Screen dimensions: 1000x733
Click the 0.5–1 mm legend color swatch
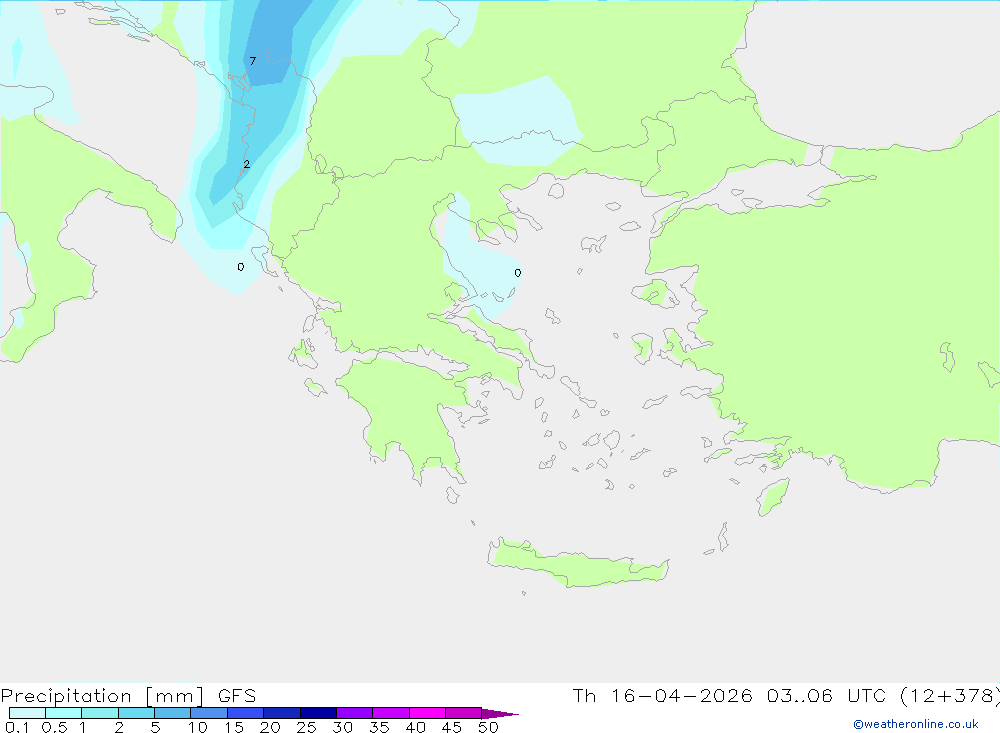(x=64, y=713)
